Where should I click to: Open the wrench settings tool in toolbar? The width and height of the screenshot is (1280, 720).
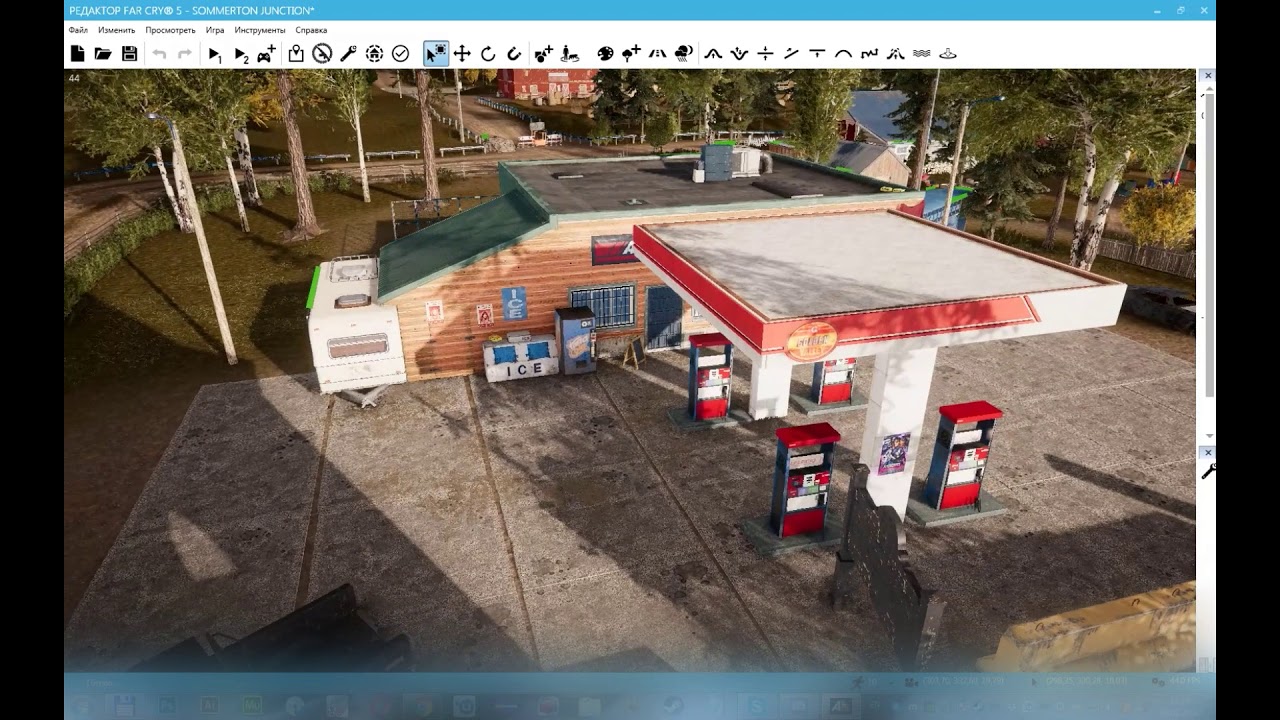tap(348, 54)
